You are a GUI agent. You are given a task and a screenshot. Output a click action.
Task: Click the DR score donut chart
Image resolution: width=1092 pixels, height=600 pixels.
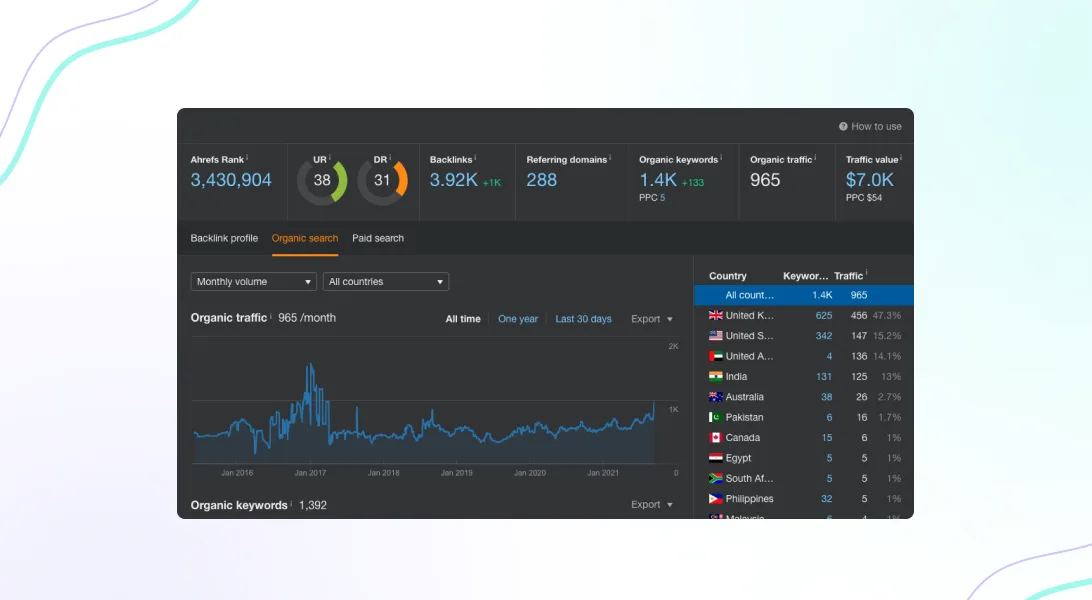[382, 181]
